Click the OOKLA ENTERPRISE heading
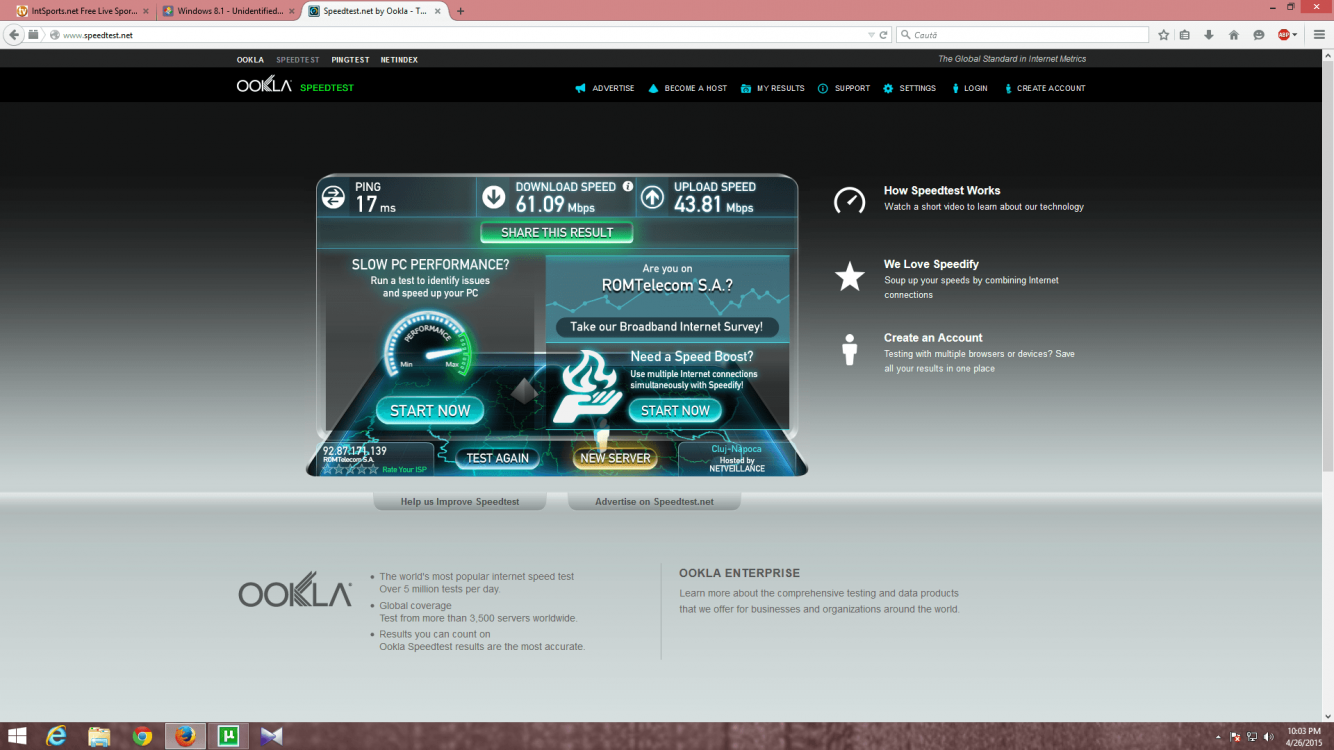 tap(739, 573)
